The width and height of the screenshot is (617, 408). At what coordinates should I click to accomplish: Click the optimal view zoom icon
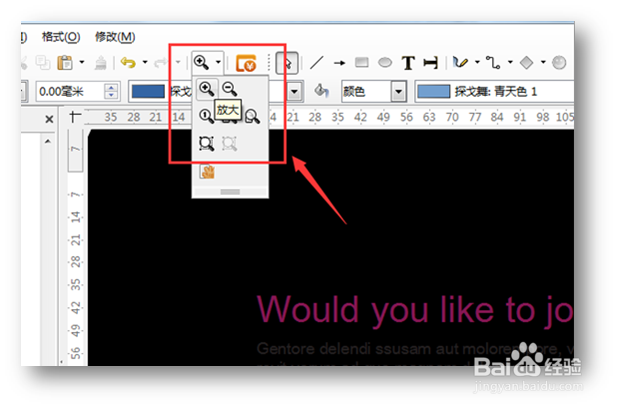tap(206, 144)
